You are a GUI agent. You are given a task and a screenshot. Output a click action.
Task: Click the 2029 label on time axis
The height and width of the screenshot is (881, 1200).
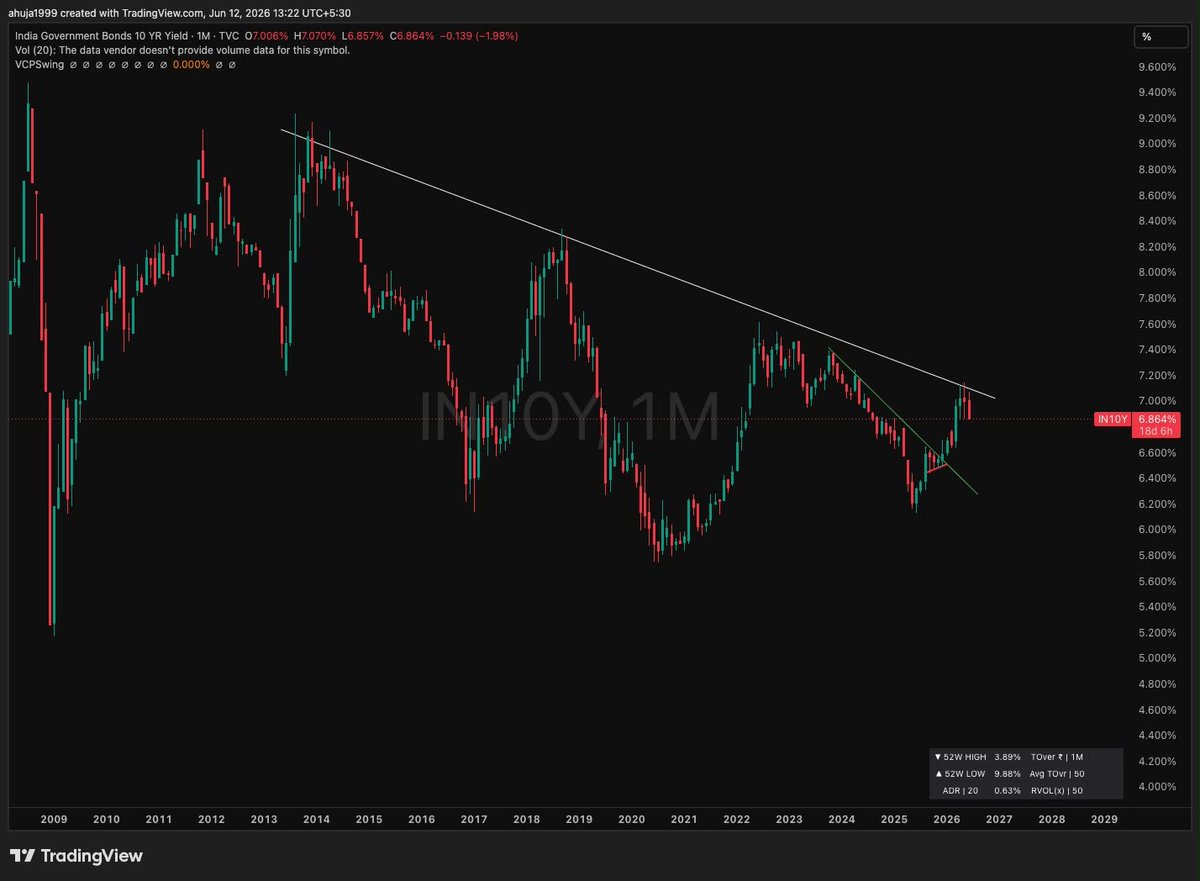click(x=1104, y=819)
